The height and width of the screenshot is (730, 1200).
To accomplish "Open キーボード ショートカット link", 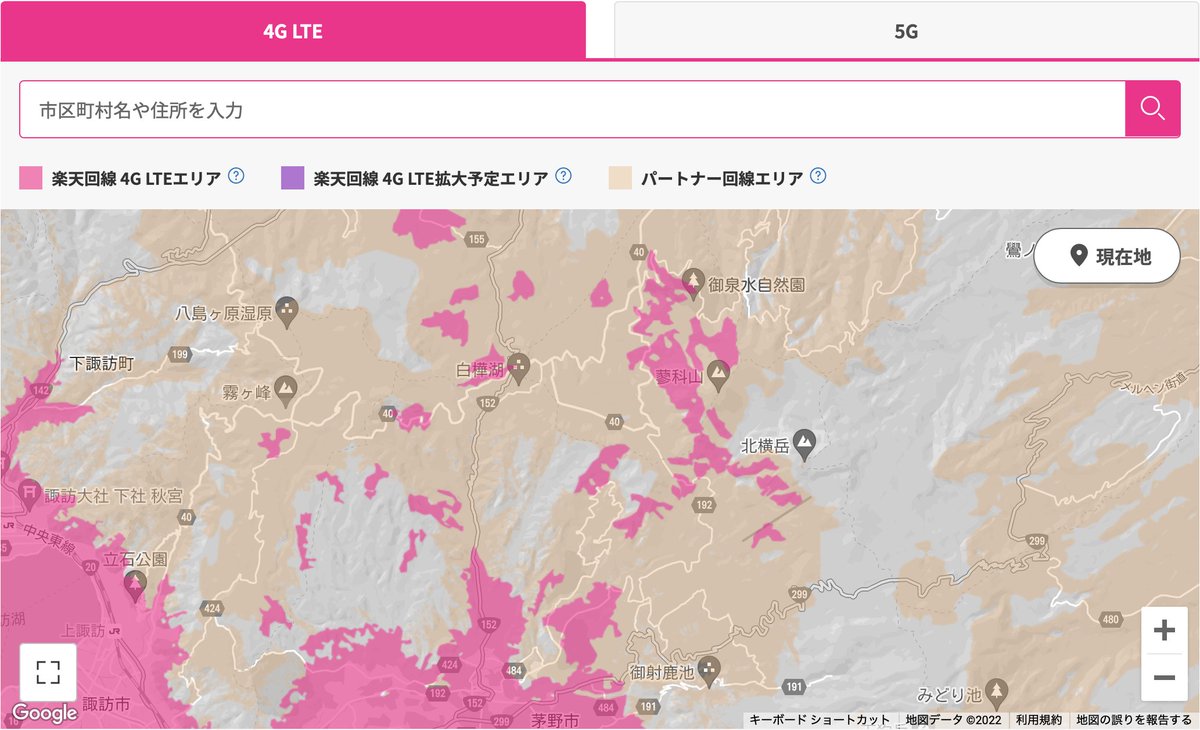I will point(819,720).
